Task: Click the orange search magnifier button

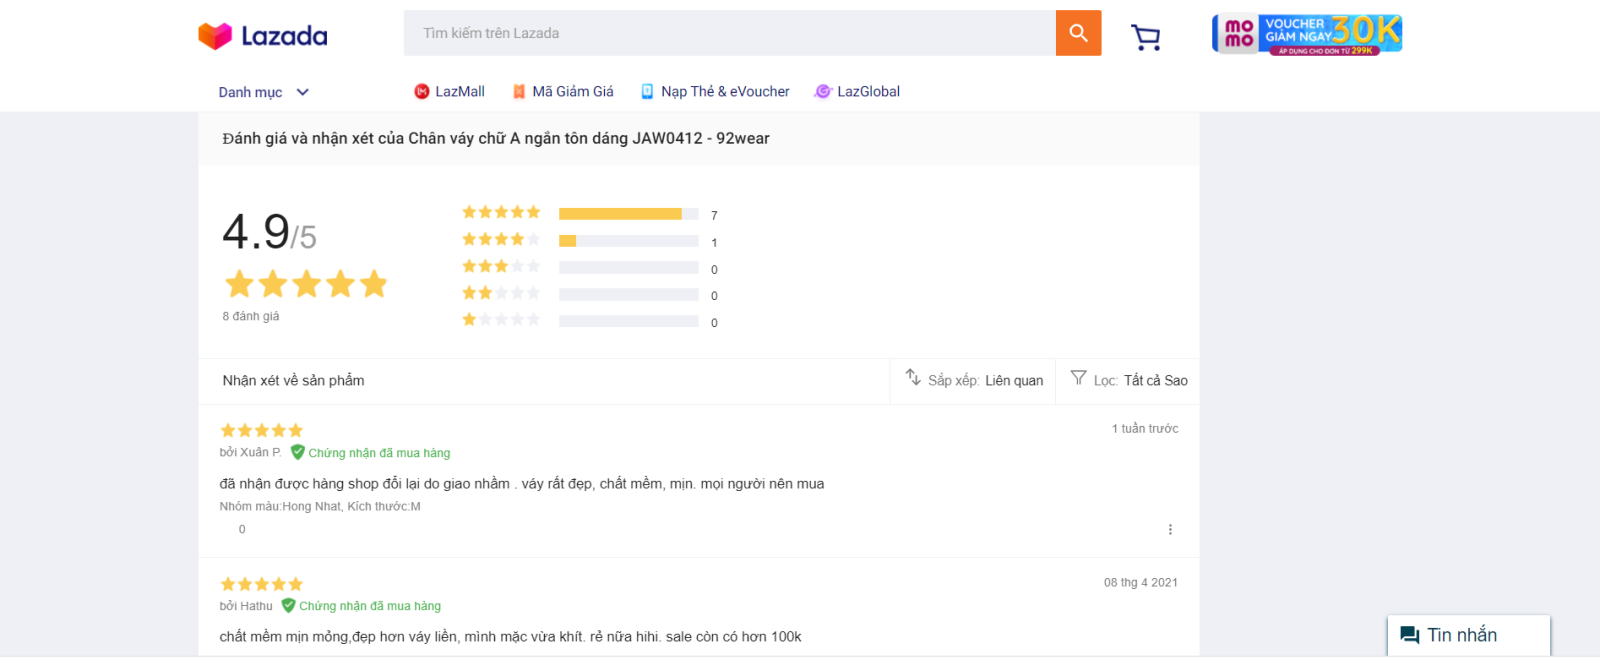Action: 1078,33
